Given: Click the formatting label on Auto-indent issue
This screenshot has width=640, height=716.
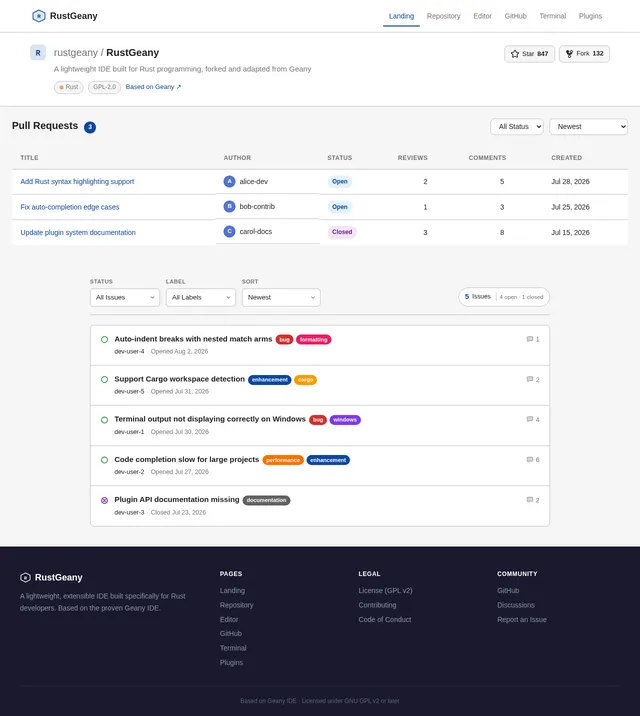Looking at the screenshot, I should click(x=314, y=340).
